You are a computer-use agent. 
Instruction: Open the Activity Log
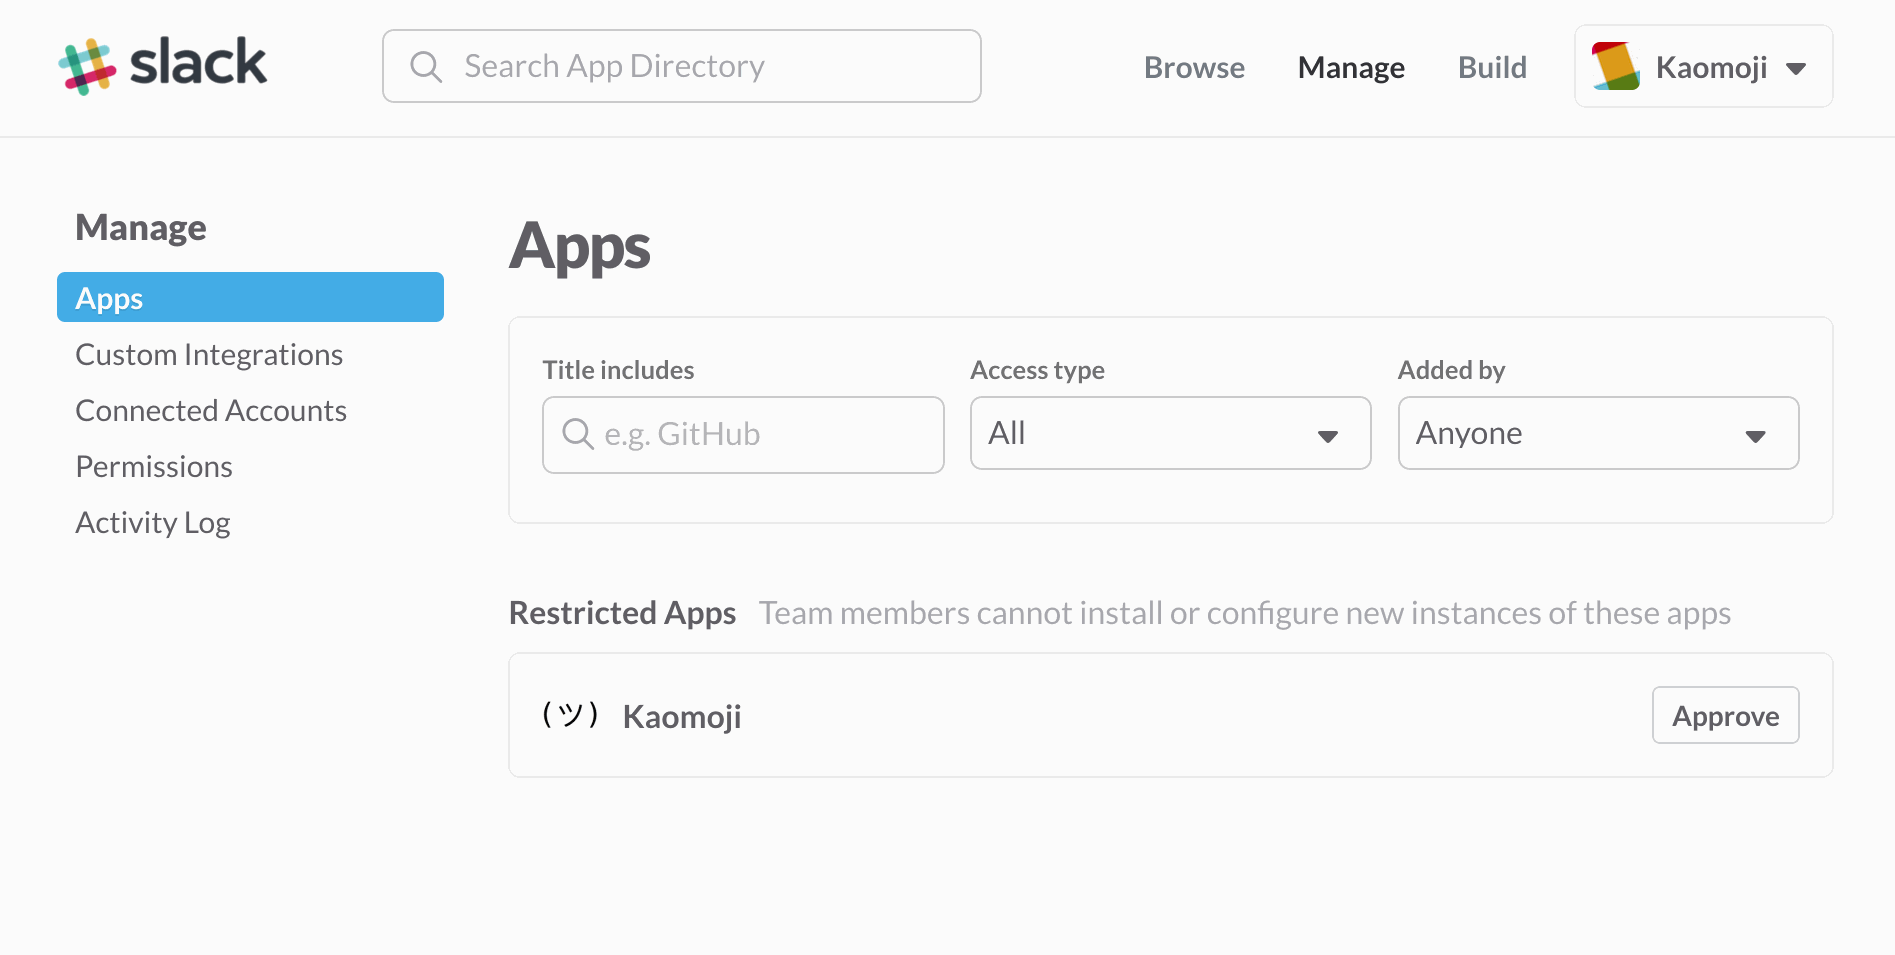click(x=153, y=523)
